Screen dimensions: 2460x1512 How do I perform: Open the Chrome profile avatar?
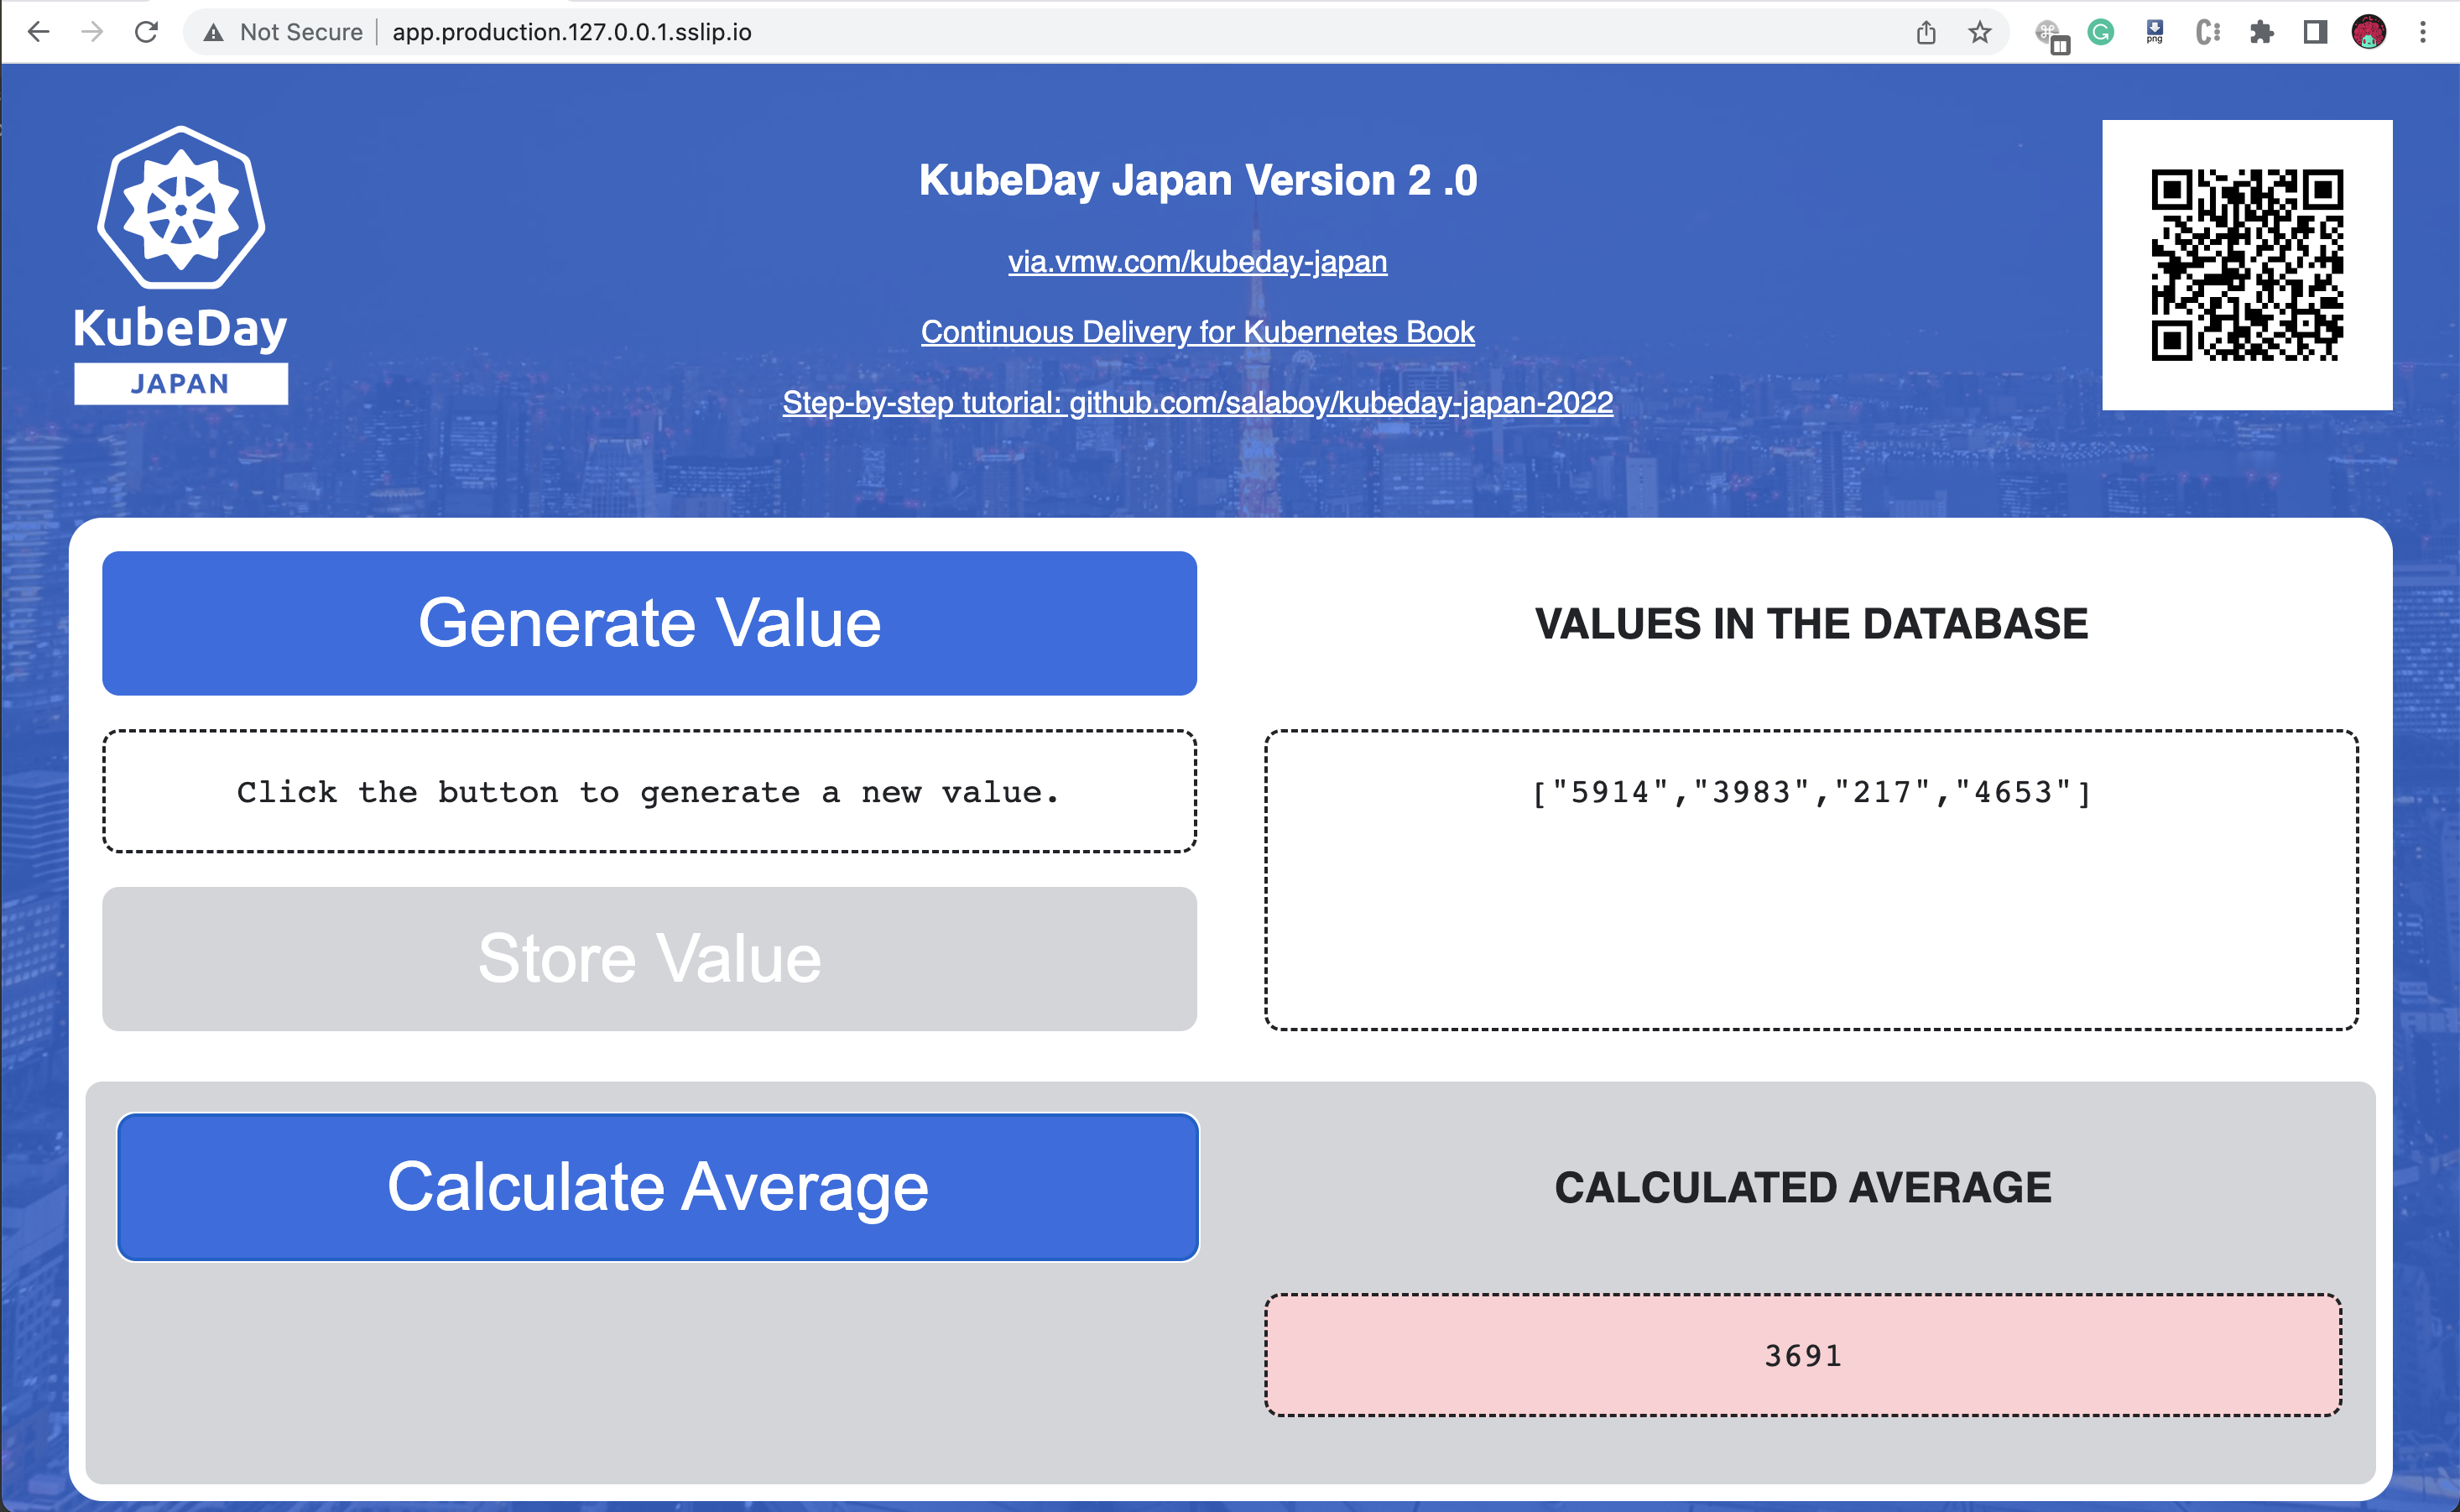click(2369, 33)
